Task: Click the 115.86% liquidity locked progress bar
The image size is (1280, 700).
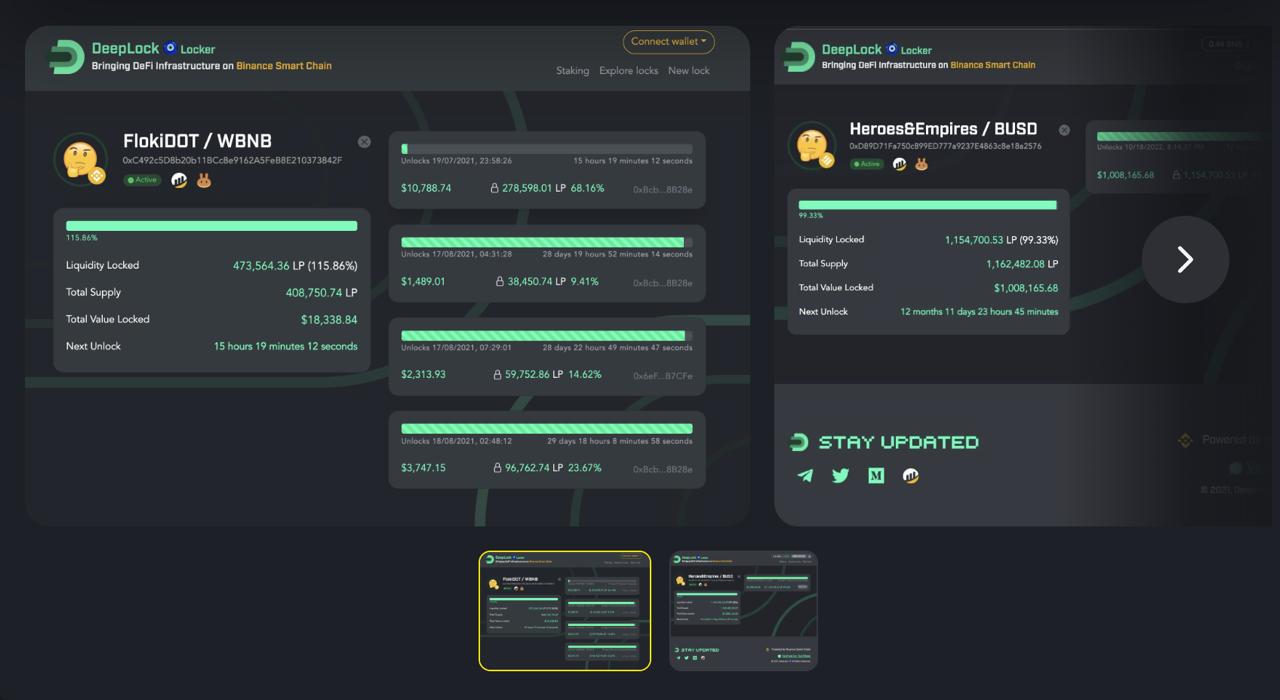Action: point(211,226)
